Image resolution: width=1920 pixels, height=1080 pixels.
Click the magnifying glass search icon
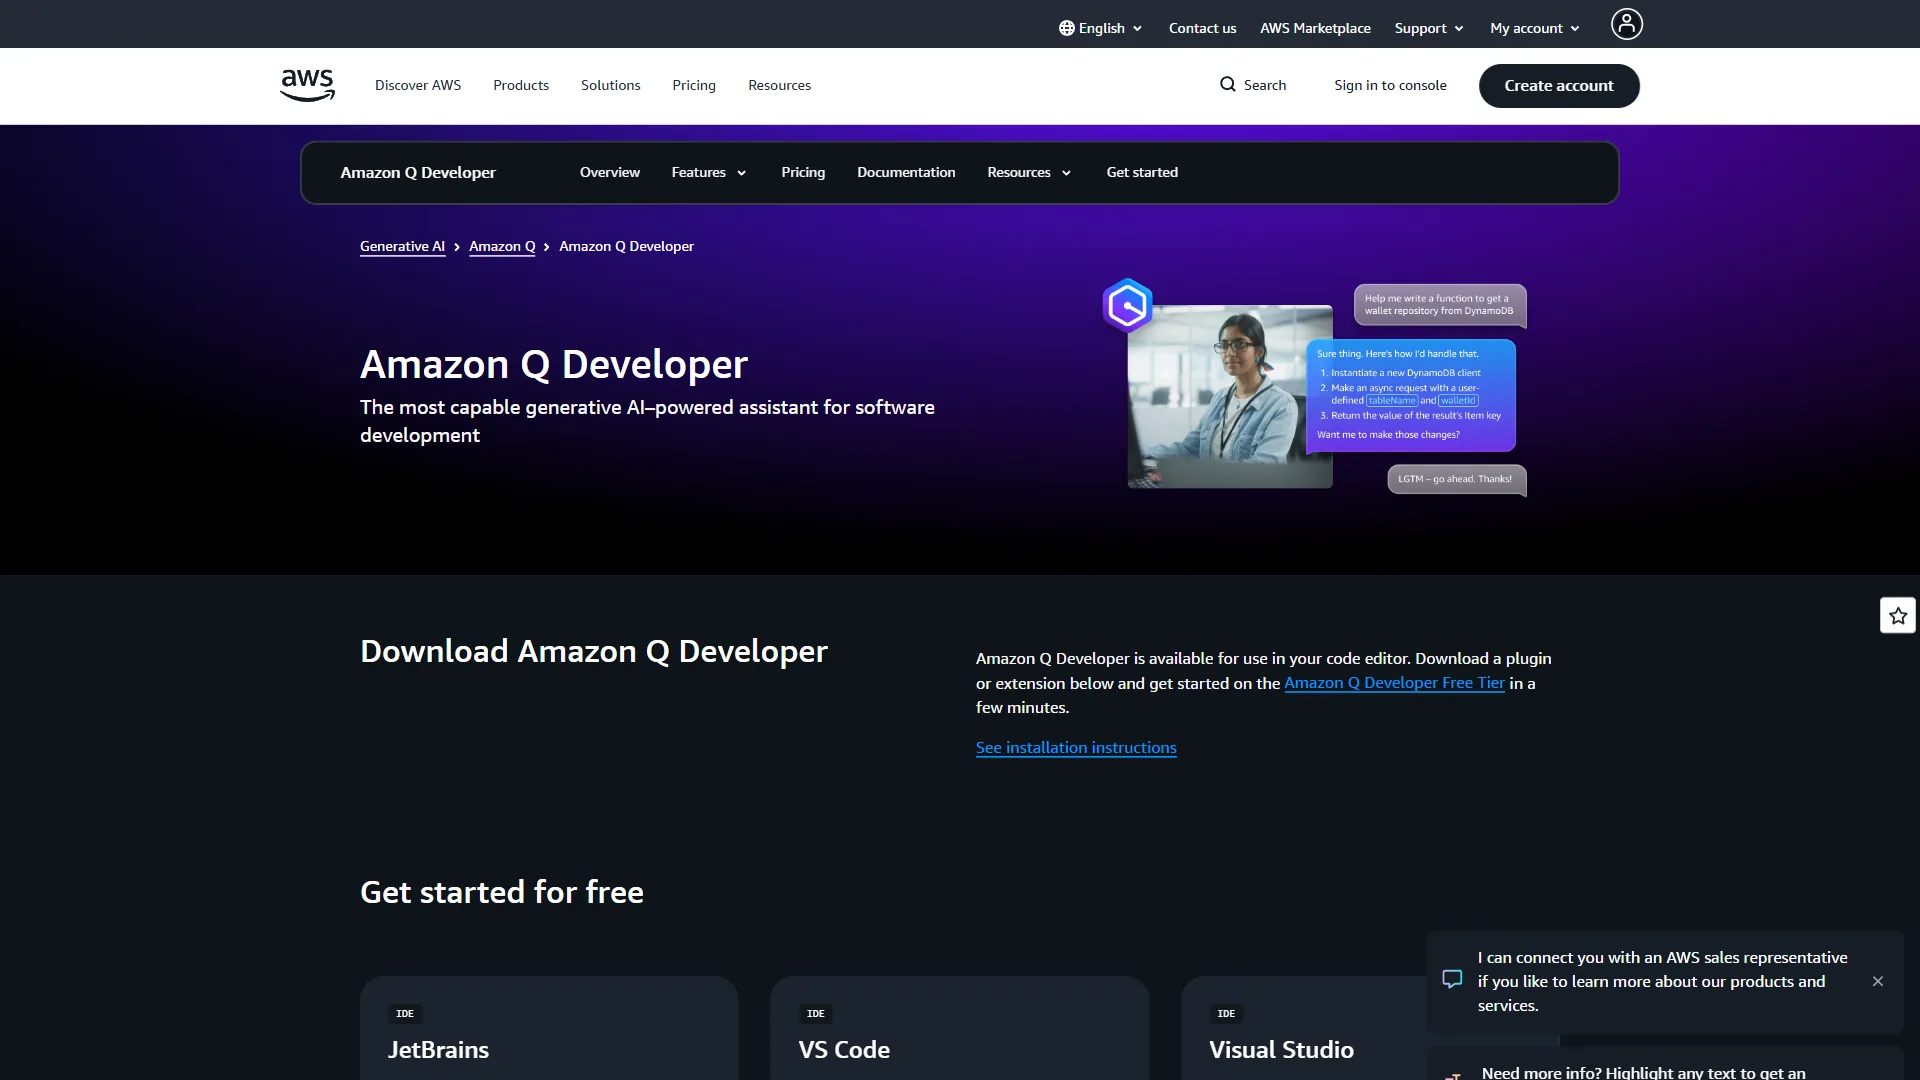[1228, 85]
